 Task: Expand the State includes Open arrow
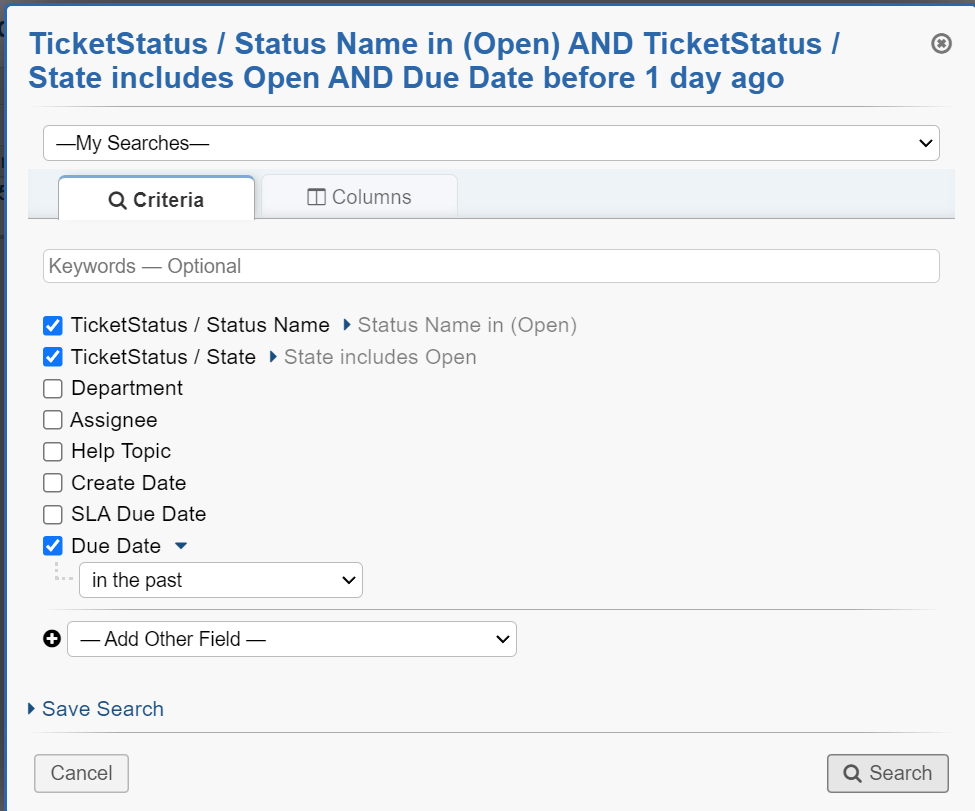(x=273, y=357)
